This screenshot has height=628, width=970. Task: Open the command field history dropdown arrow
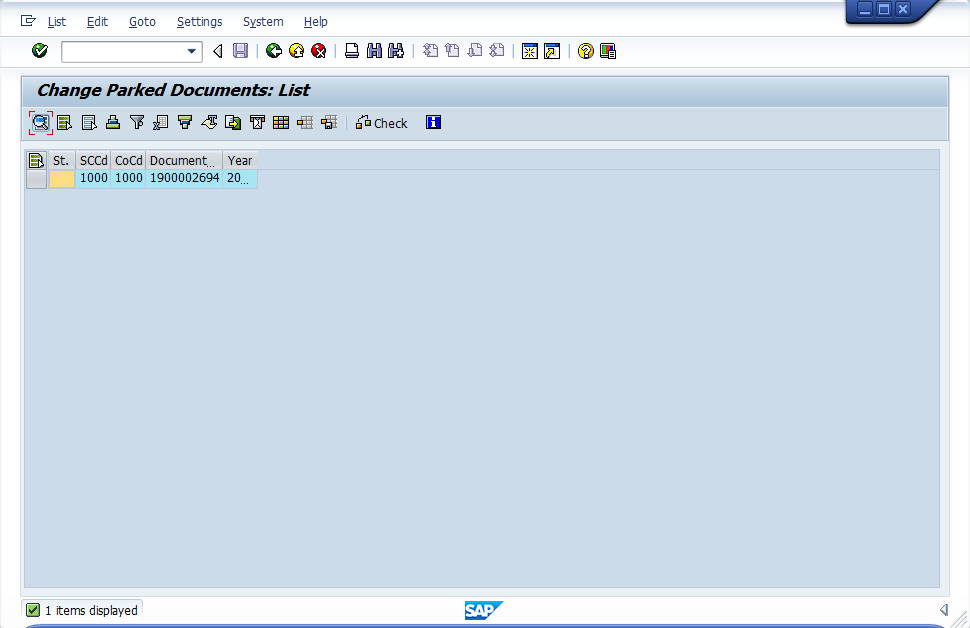(x=192, y=51)
